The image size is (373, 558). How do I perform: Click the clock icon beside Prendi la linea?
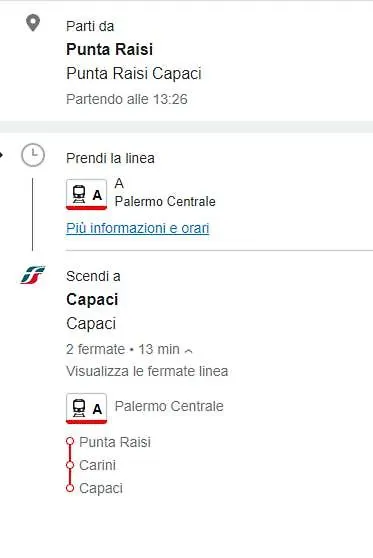[33, 155]
